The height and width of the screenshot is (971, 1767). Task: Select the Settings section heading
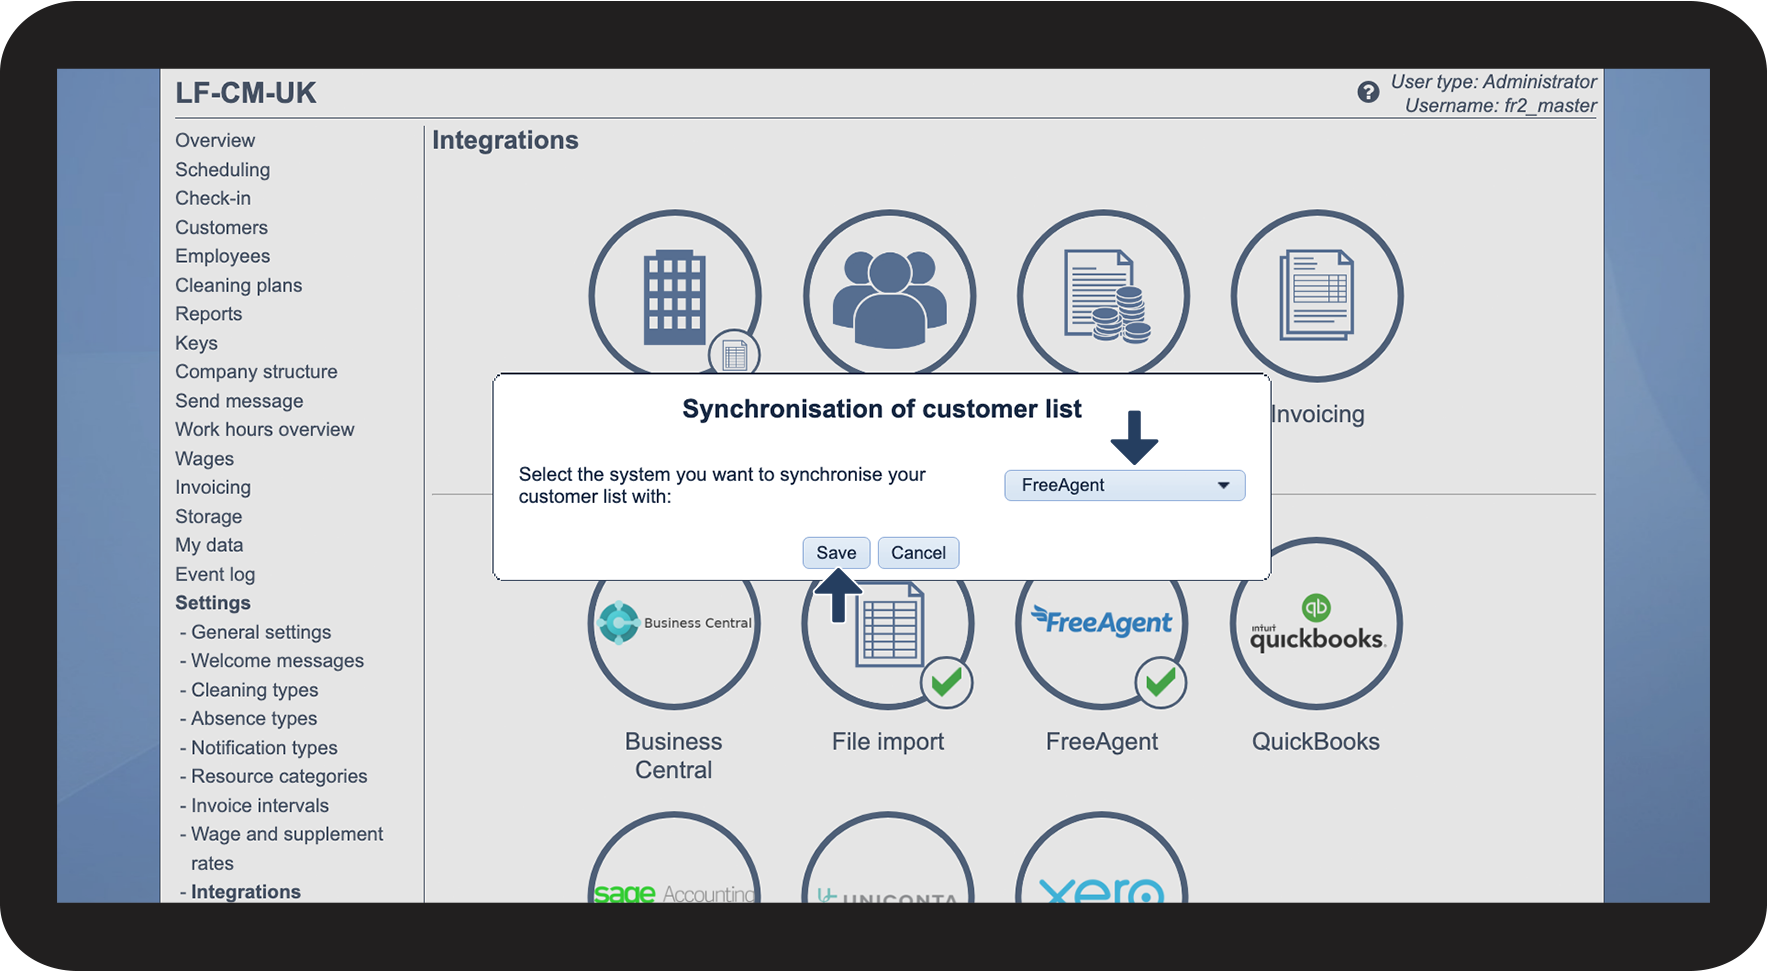point(212,603)
